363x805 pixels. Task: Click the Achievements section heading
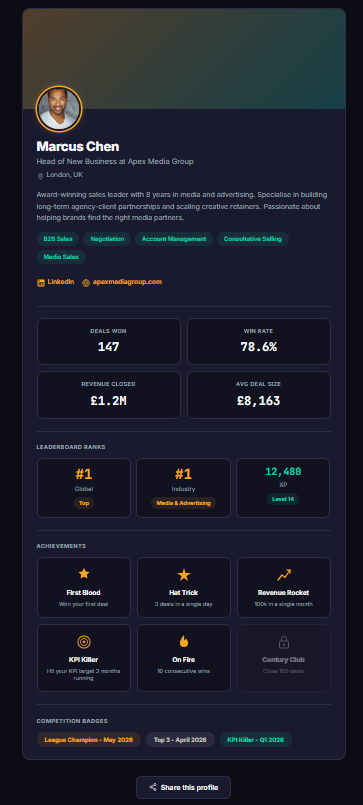click(61, 546)
